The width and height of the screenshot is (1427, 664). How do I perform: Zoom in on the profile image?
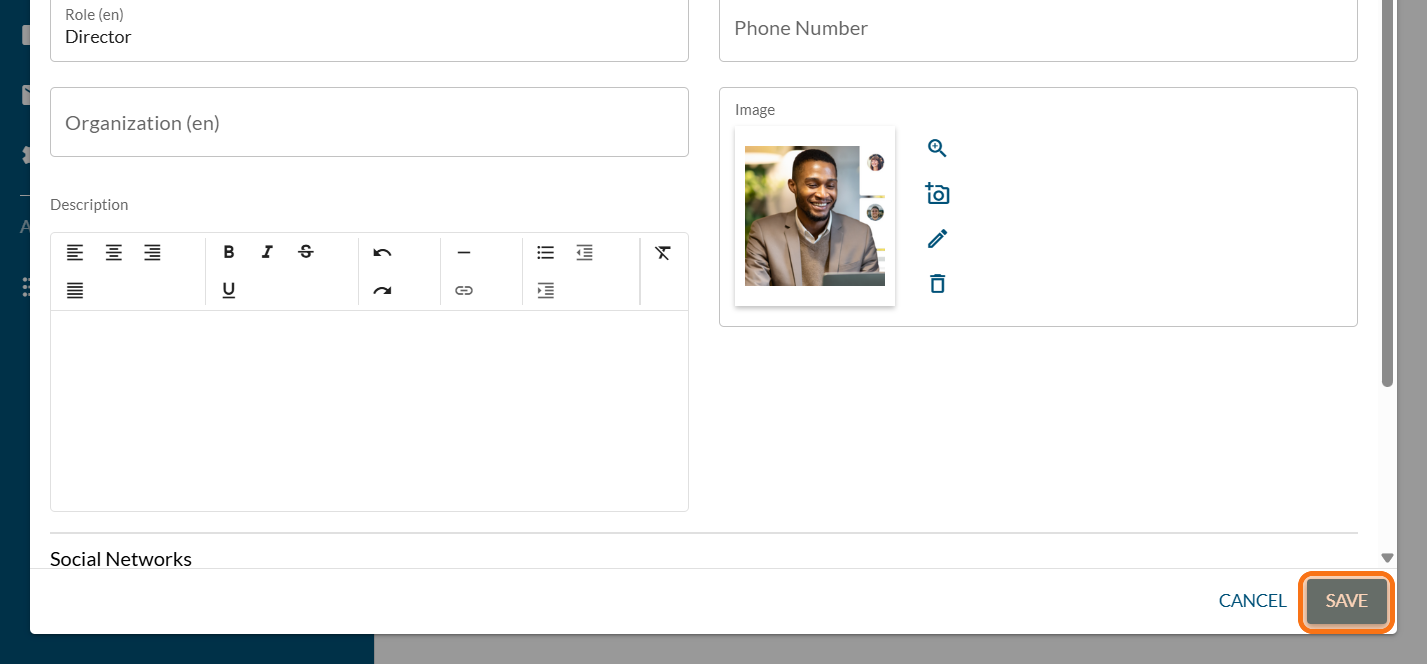click(x=937, y=149)
